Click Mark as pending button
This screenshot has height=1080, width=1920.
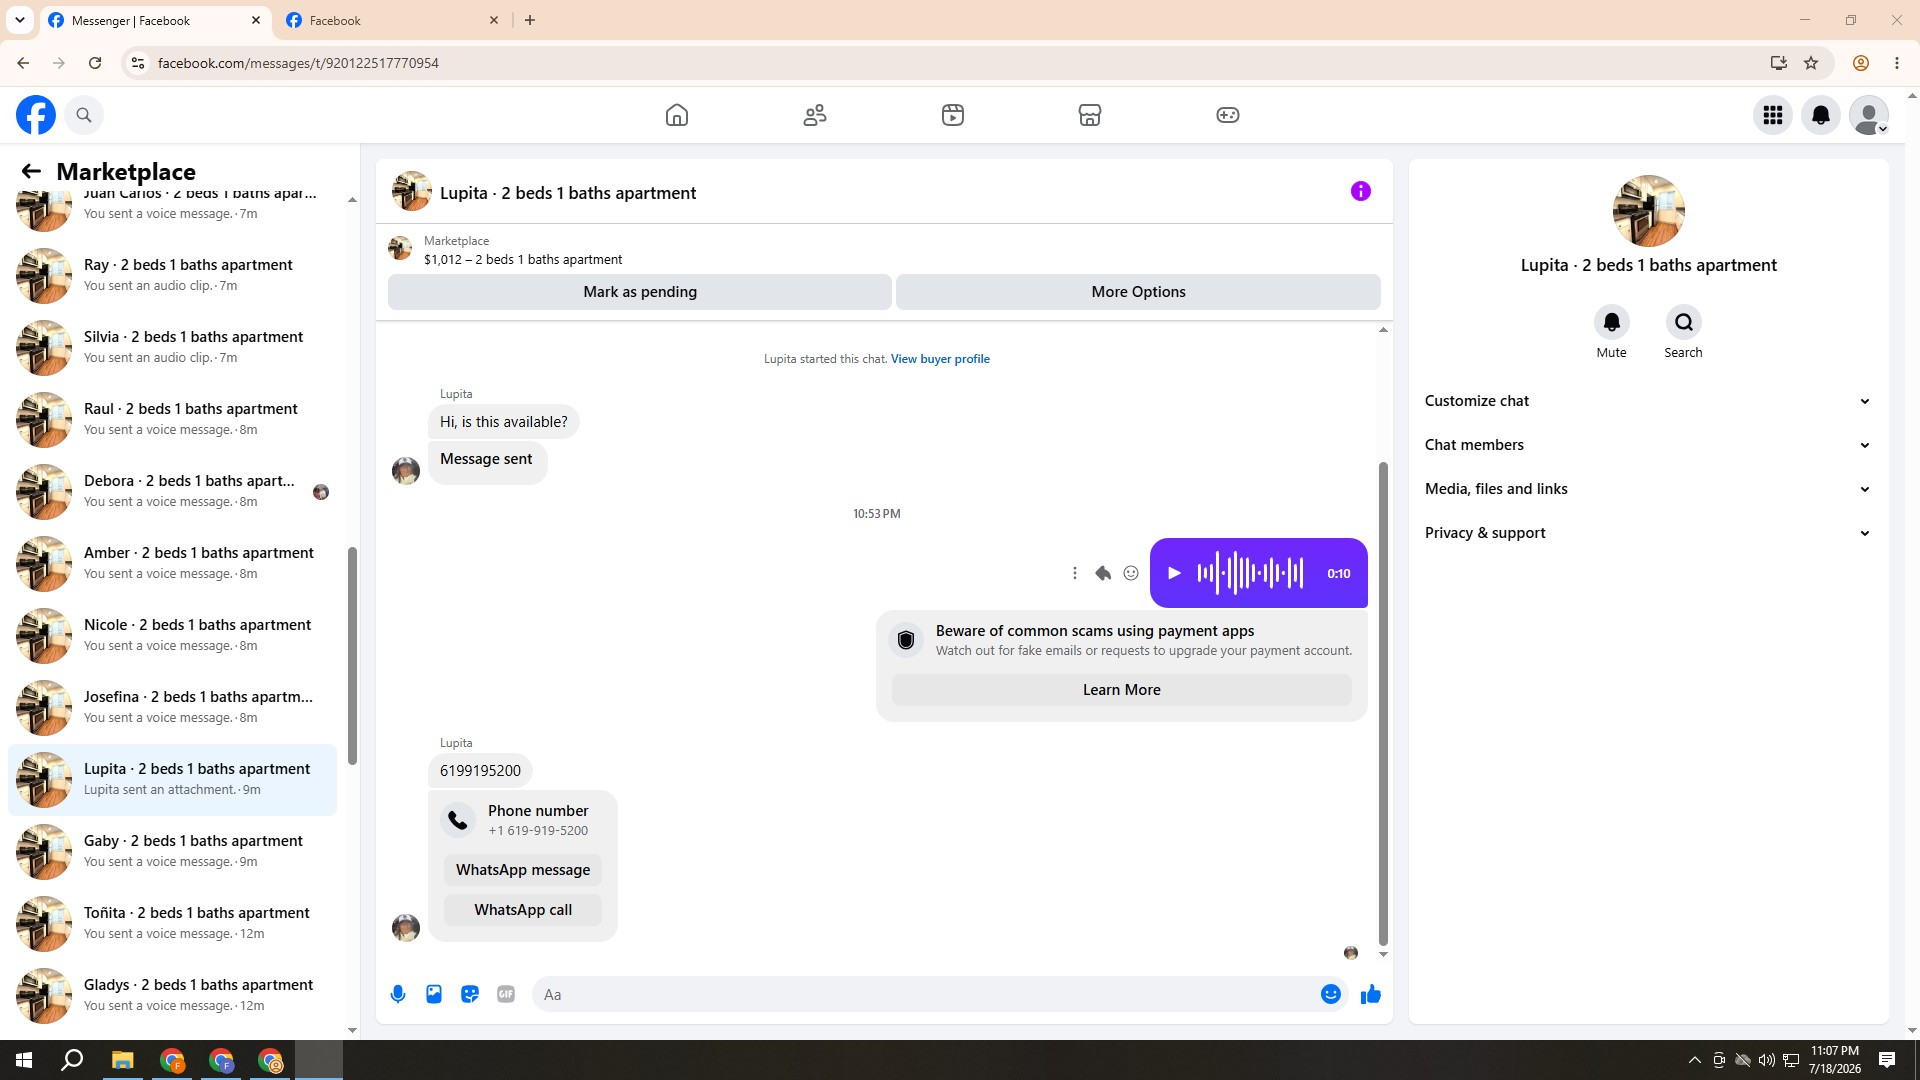(x=640, y=292)
